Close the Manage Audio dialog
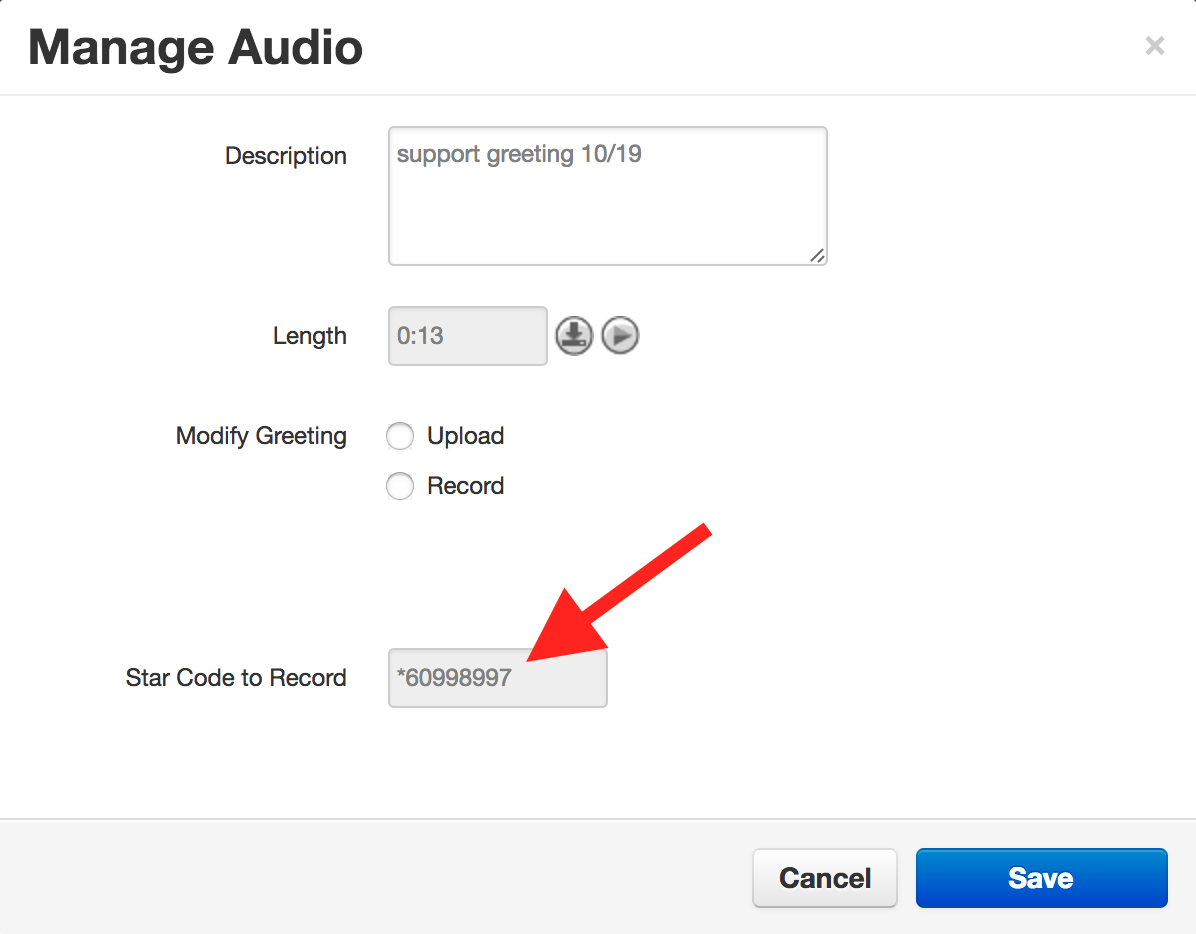 [x=1154, y=46]
